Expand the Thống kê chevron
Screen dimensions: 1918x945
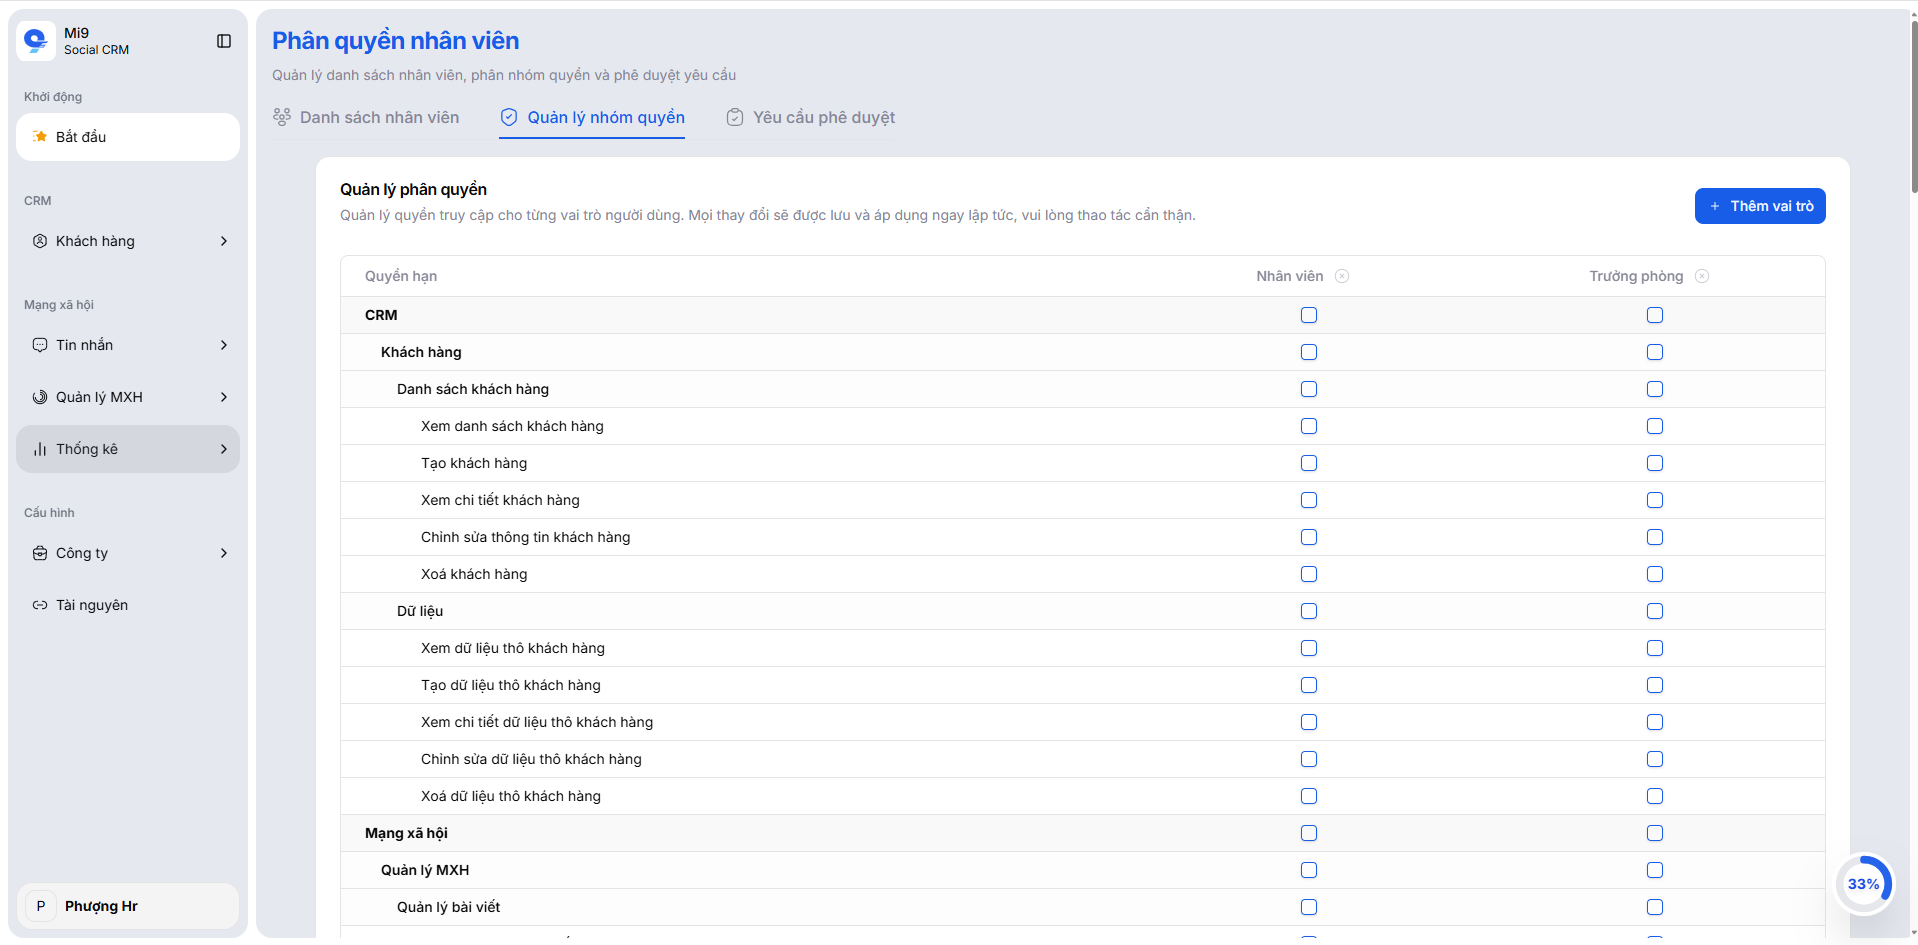(x=224, y=449)
